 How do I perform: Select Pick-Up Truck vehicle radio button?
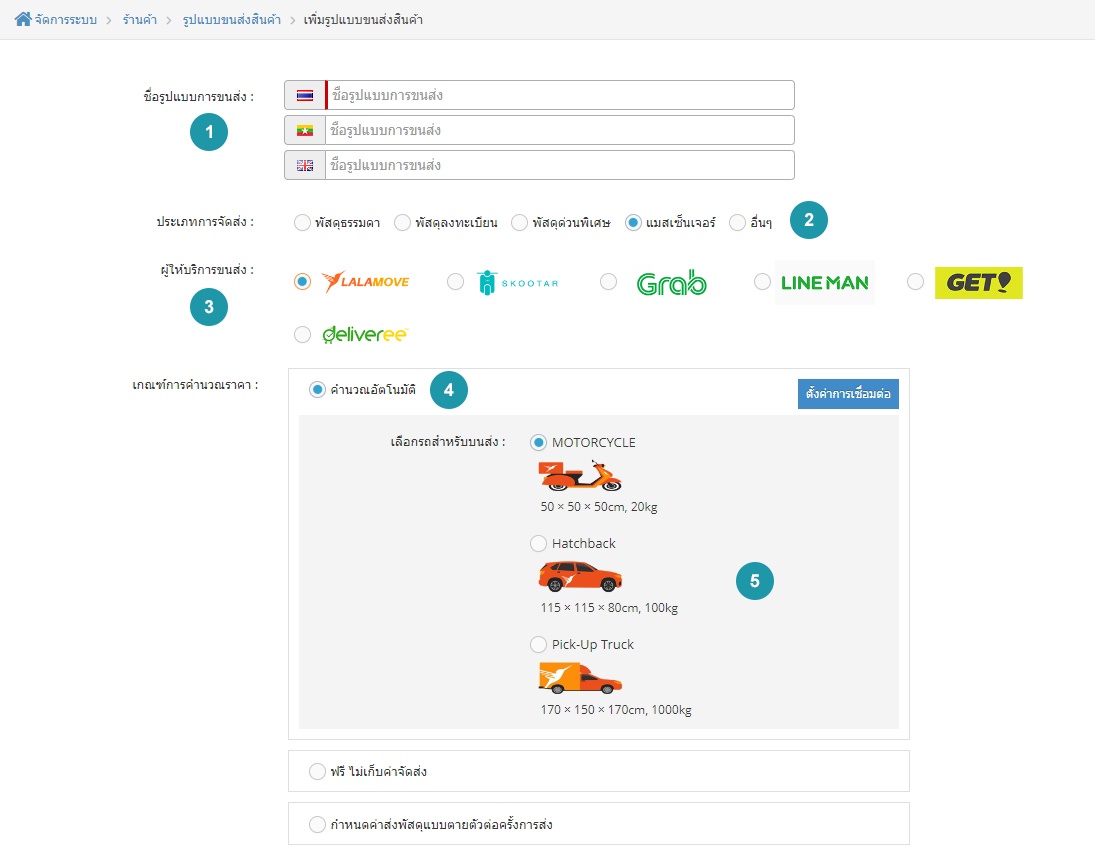538,644
